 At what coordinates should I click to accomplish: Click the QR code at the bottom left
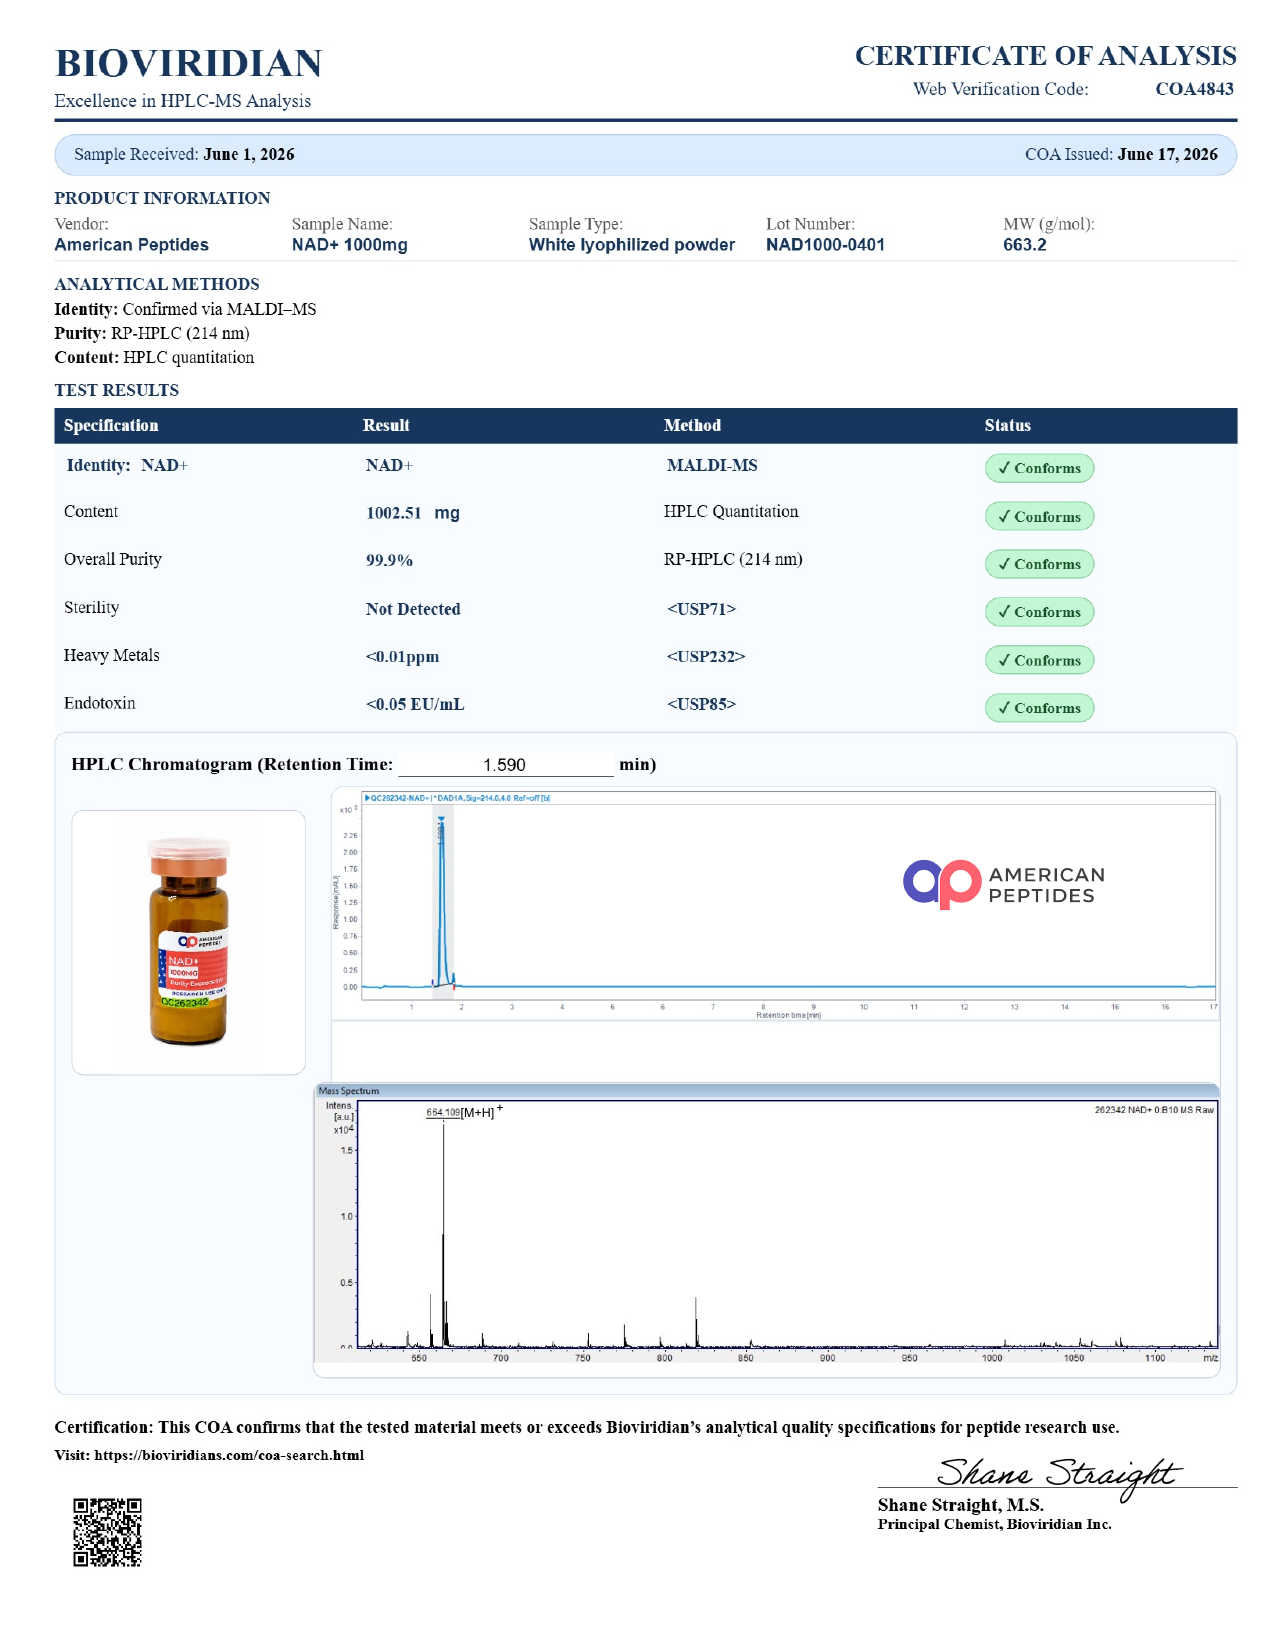[108, 1532]
